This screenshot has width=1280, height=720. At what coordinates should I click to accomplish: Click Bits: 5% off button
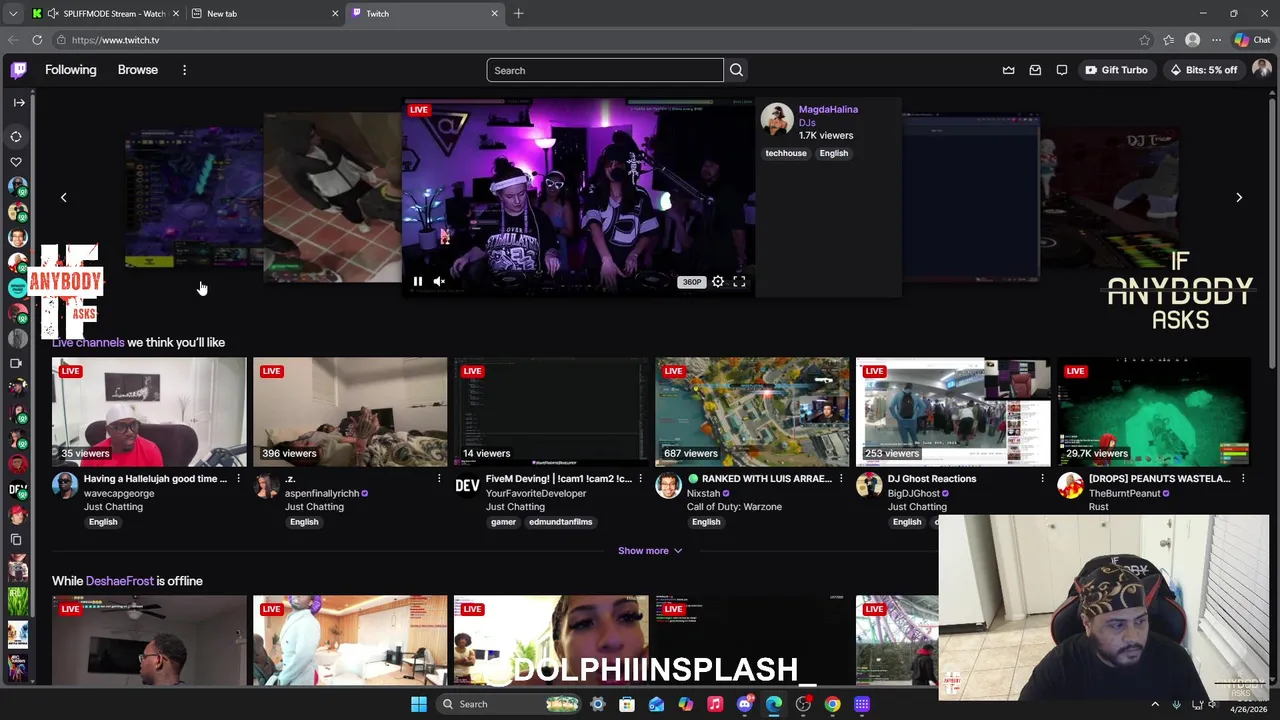(1203, 70)
